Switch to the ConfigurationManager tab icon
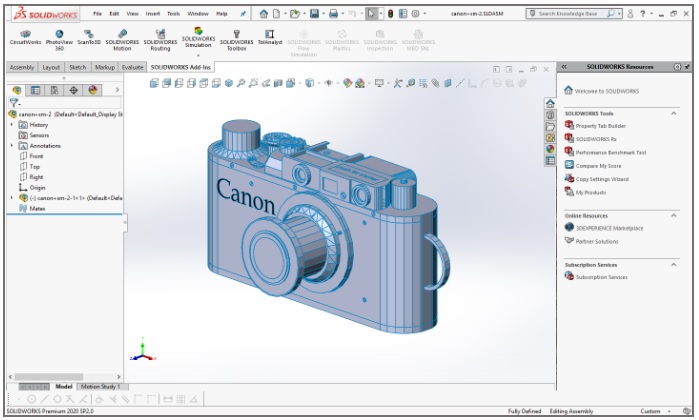 [54, 90]
